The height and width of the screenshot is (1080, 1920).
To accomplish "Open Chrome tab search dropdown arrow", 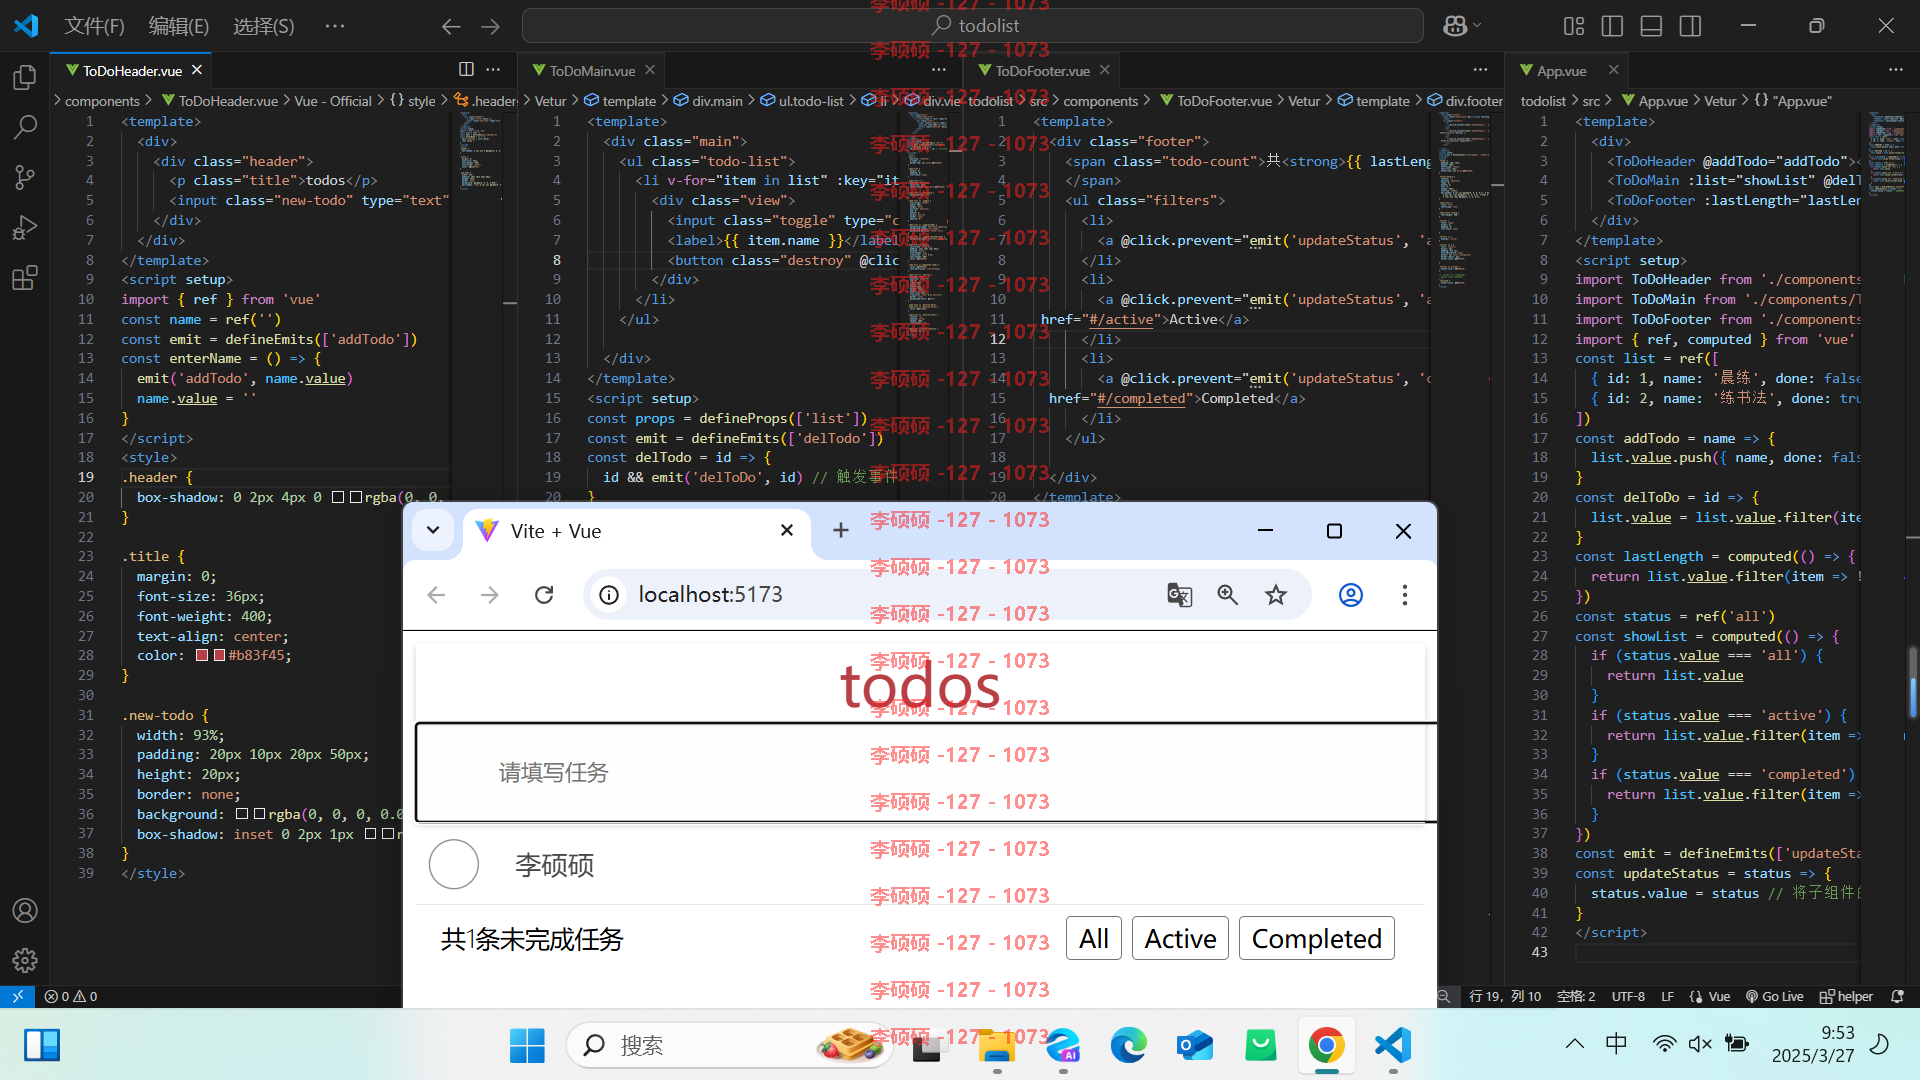I will click(x=433, y=530).
